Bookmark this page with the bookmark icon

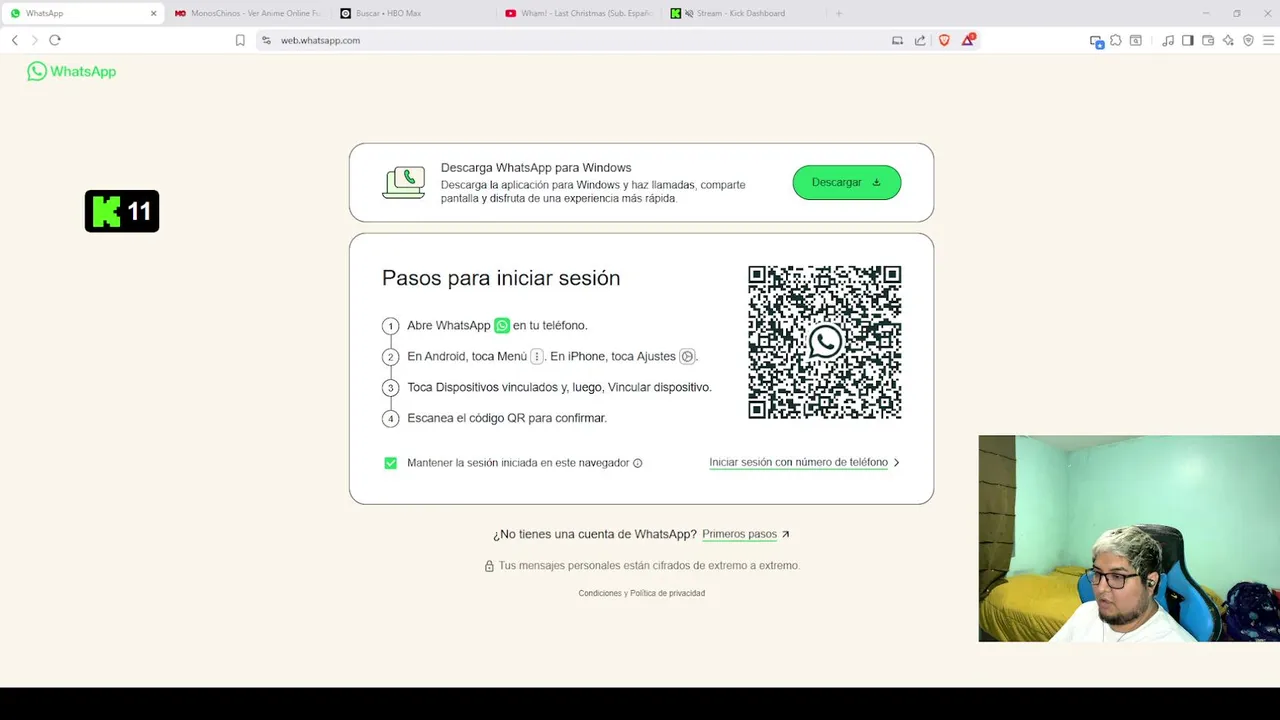coord(240,40)
